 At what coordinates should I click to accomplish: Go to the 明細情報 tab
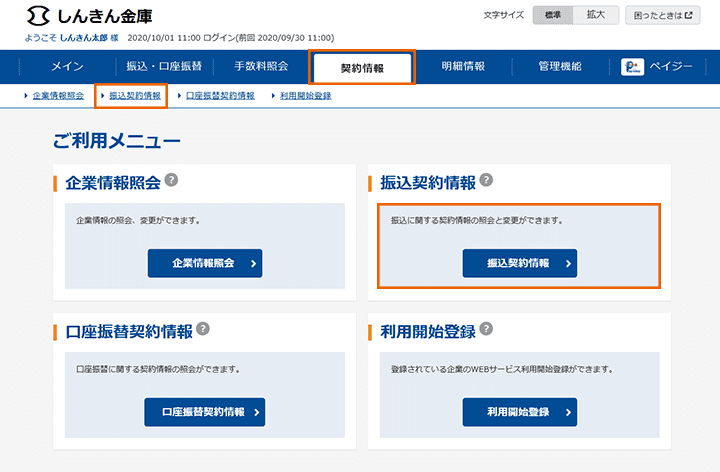(463, 67)
